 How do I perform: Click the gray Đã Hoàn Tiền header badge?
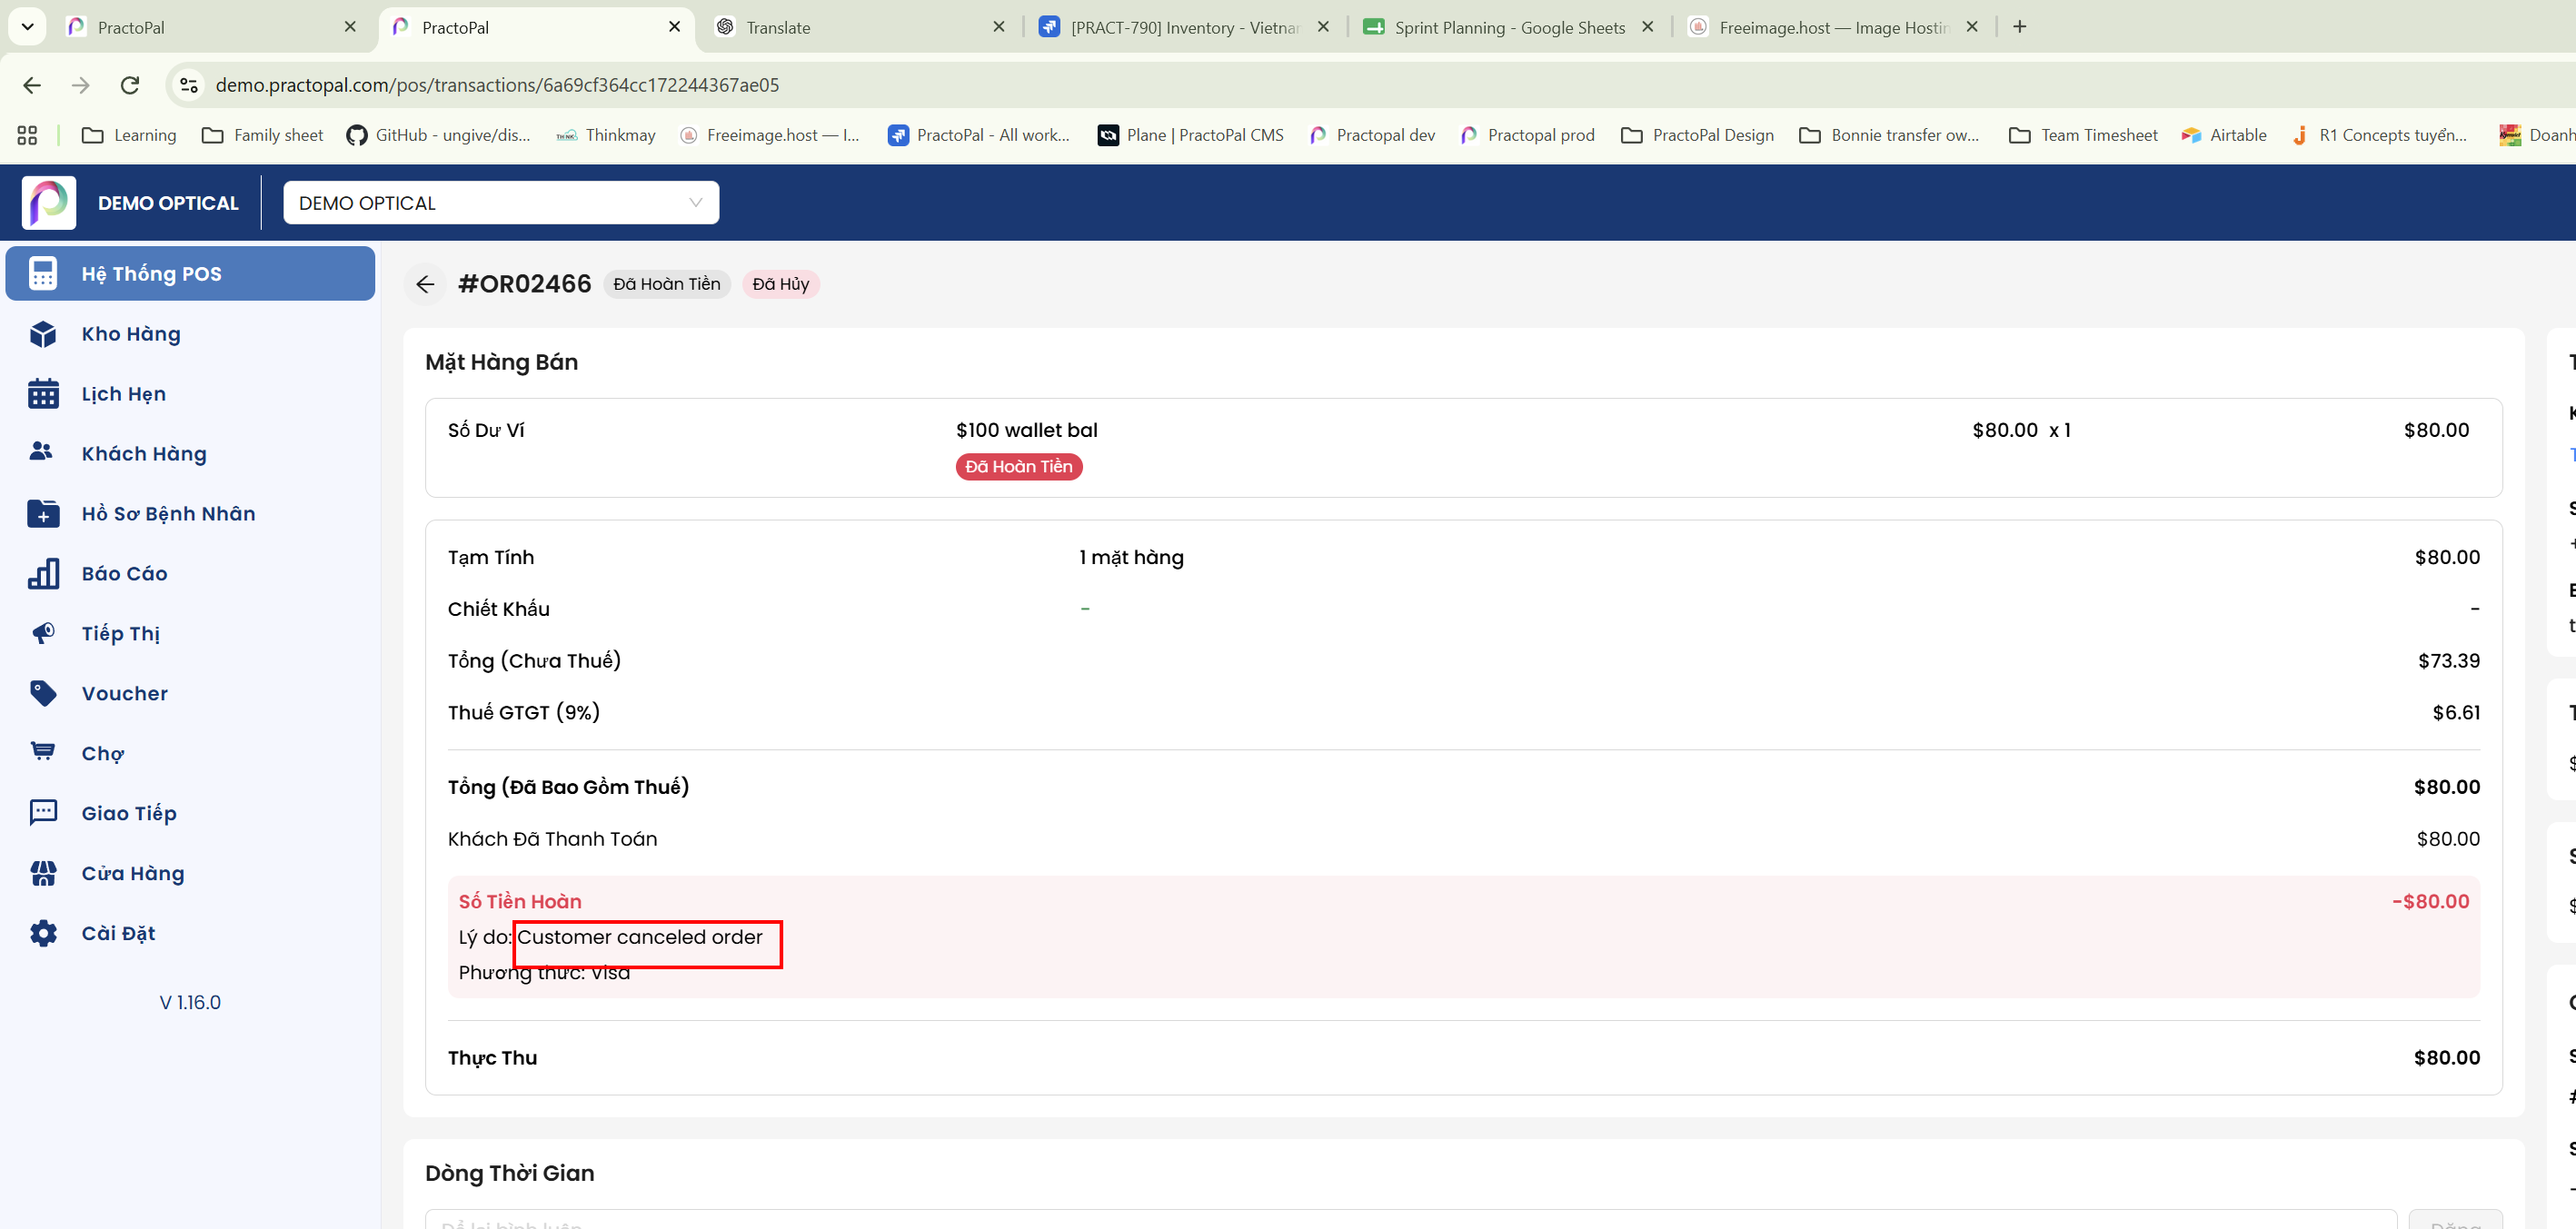coord(667,284)
